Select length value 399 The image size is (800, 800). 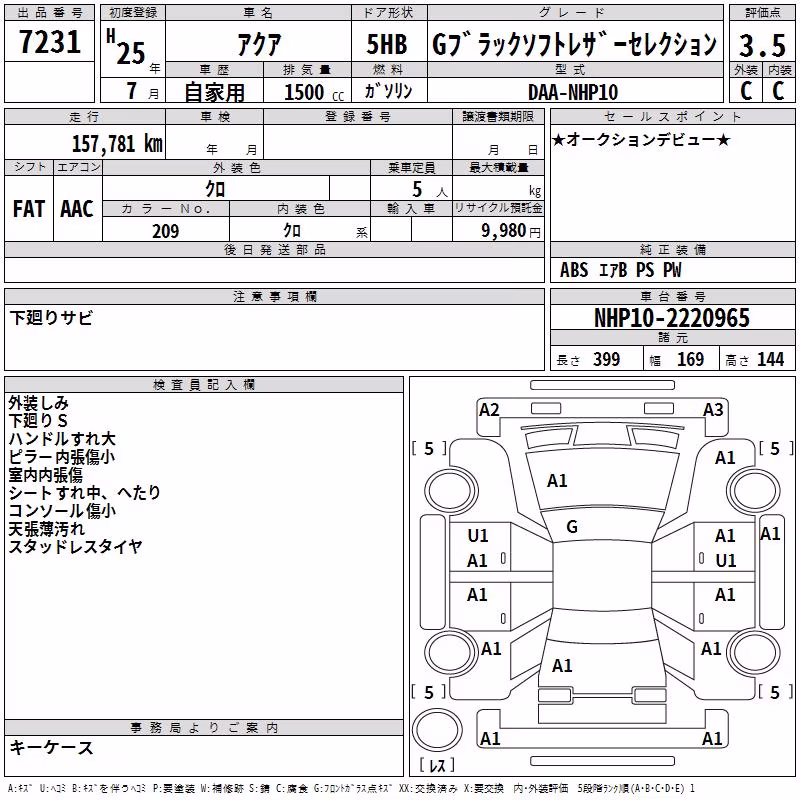click(x=606, y=359)
